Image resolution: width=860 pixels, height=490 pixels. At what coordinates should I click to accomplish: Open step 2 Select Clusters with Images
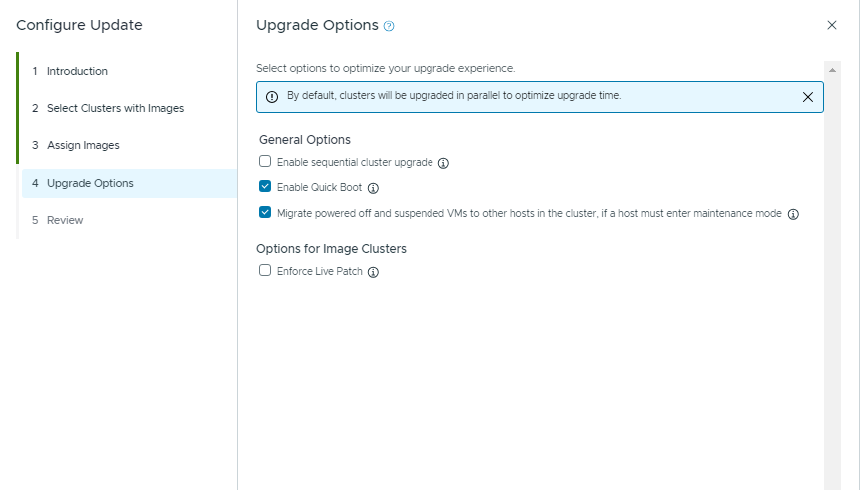click(115, 108)
